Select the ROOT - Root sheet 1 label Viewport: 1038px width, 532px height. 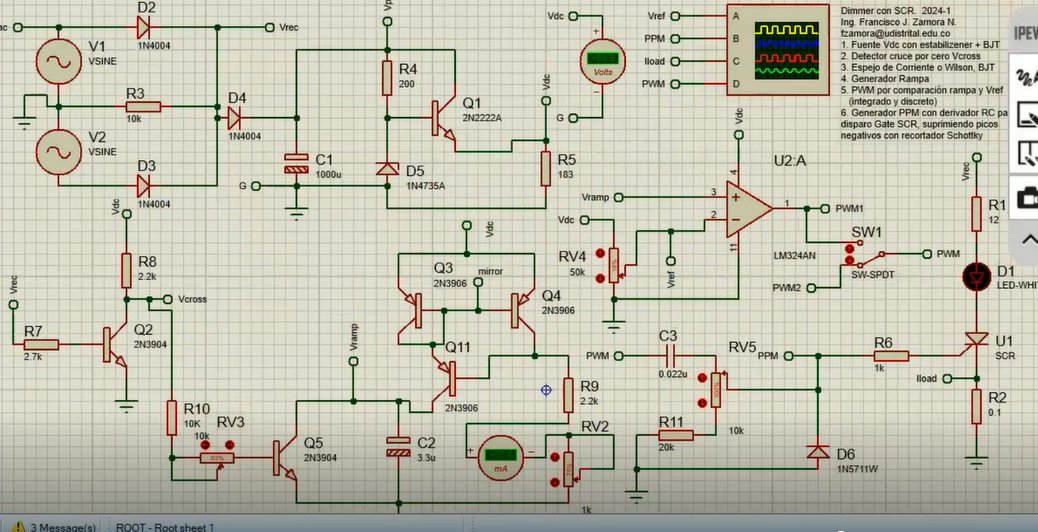[x=165, y=527]
